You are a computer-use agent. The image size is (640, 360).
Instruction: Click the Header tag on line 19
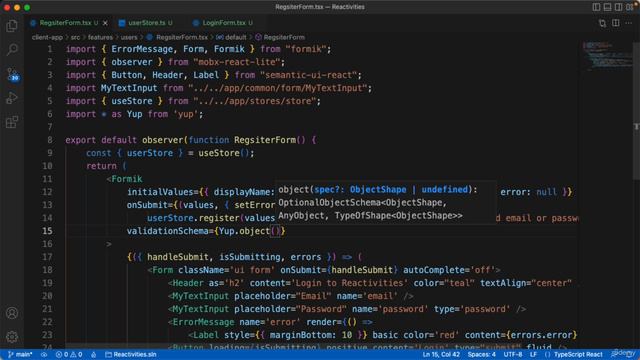coord(188,283)
